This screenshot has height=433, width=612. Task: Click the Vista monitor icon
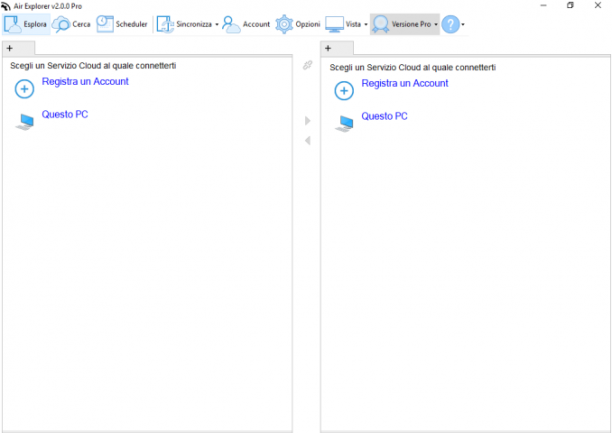coord(334,24)
